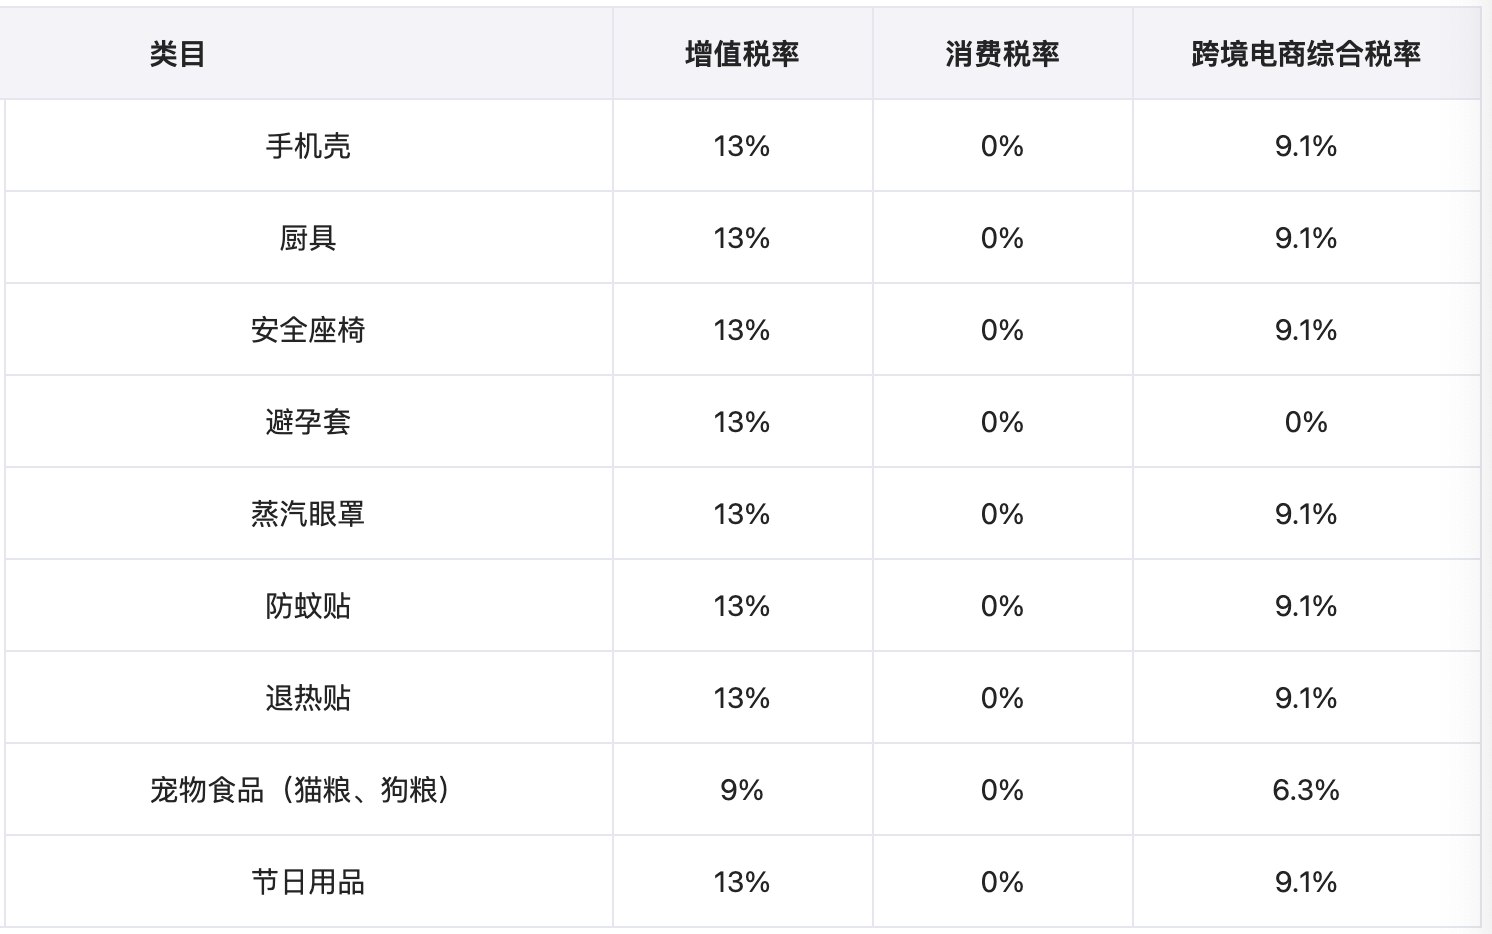Click the 13% VAT cell for 蒸汽眼罩
Image resolution: width=1492 pixels, height=934 pixels.
[742, 514]
